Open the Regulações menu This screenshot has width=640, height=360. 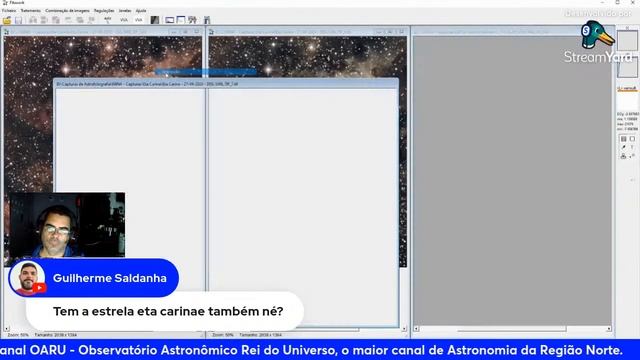pyautogui.click(x=104, y=11)
